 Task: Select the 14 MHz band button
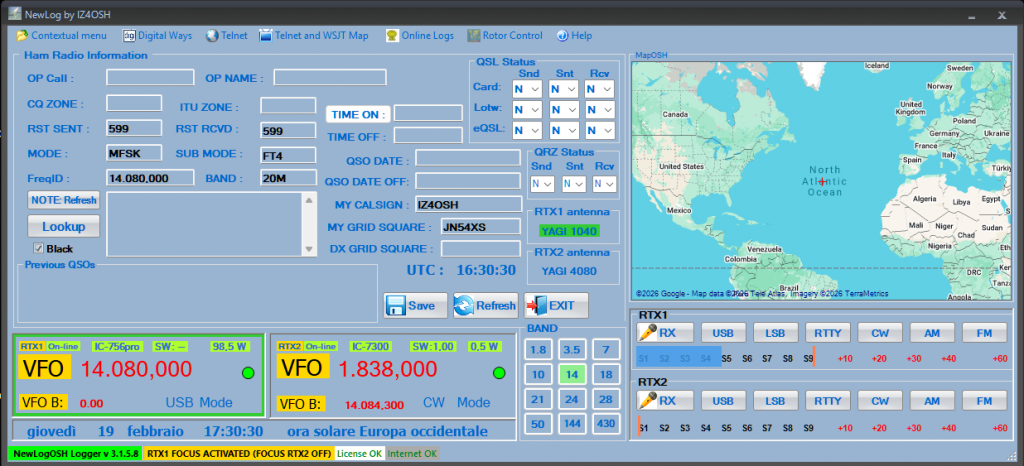pos(571,374)
